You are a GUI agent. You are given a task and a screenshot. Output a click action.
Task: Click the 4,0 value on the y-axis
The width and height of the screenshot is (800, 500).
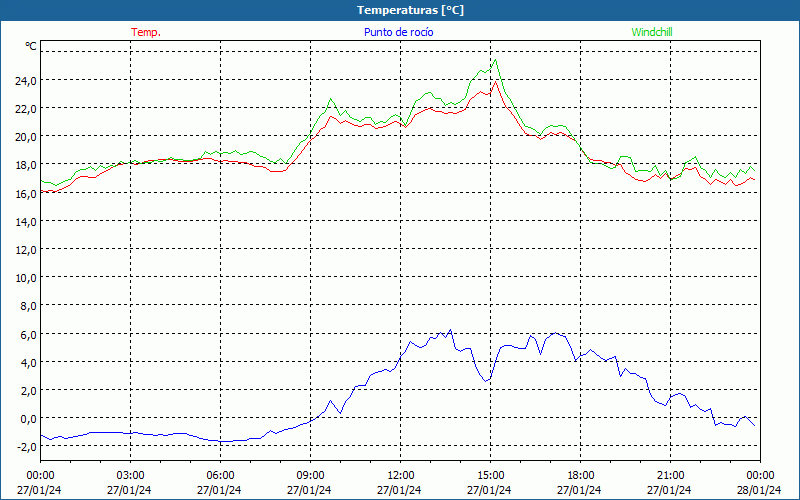[28, 362]
